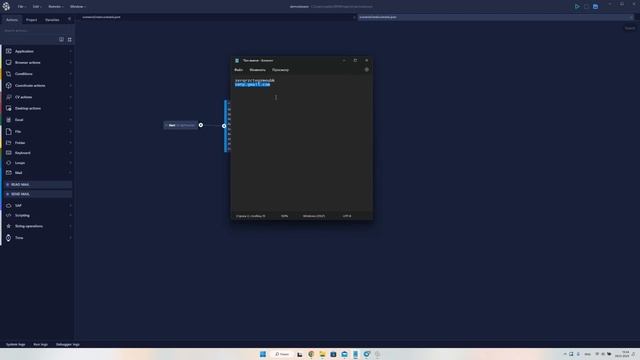Click the studio logo icon at top left
Image resolution: width=640 pixels, height=360 pixels.
tap(6, 6)
